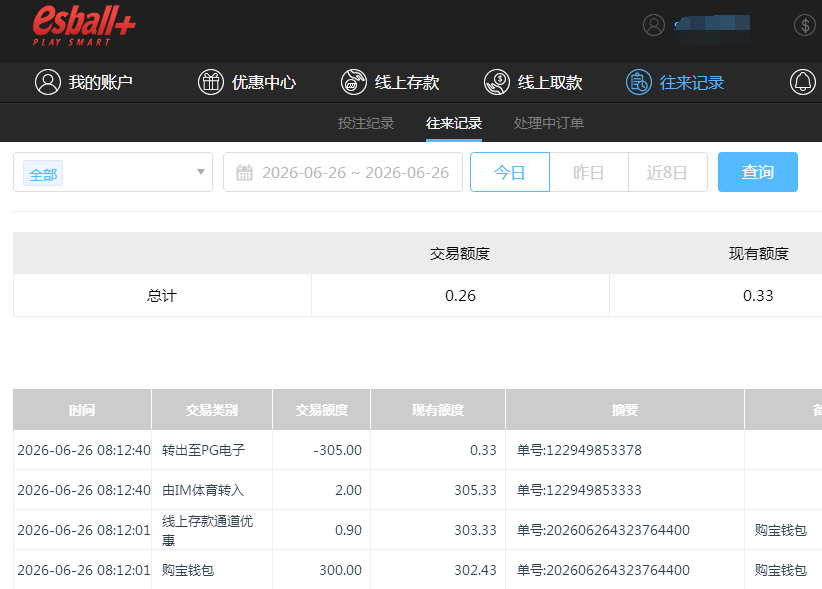This screenshot has width=822, height=589.
Task: Go to 线上取款 page
Action: (533, 82)
